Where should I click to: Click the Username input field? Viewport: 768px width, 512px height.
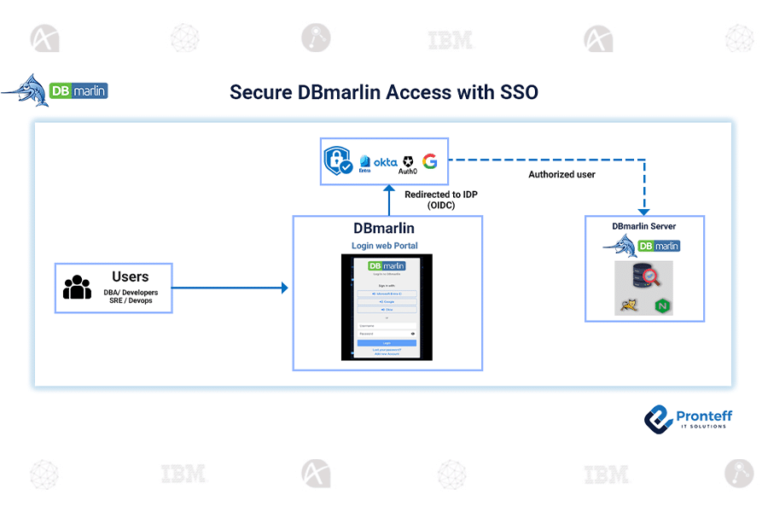[x=387, y=326]
